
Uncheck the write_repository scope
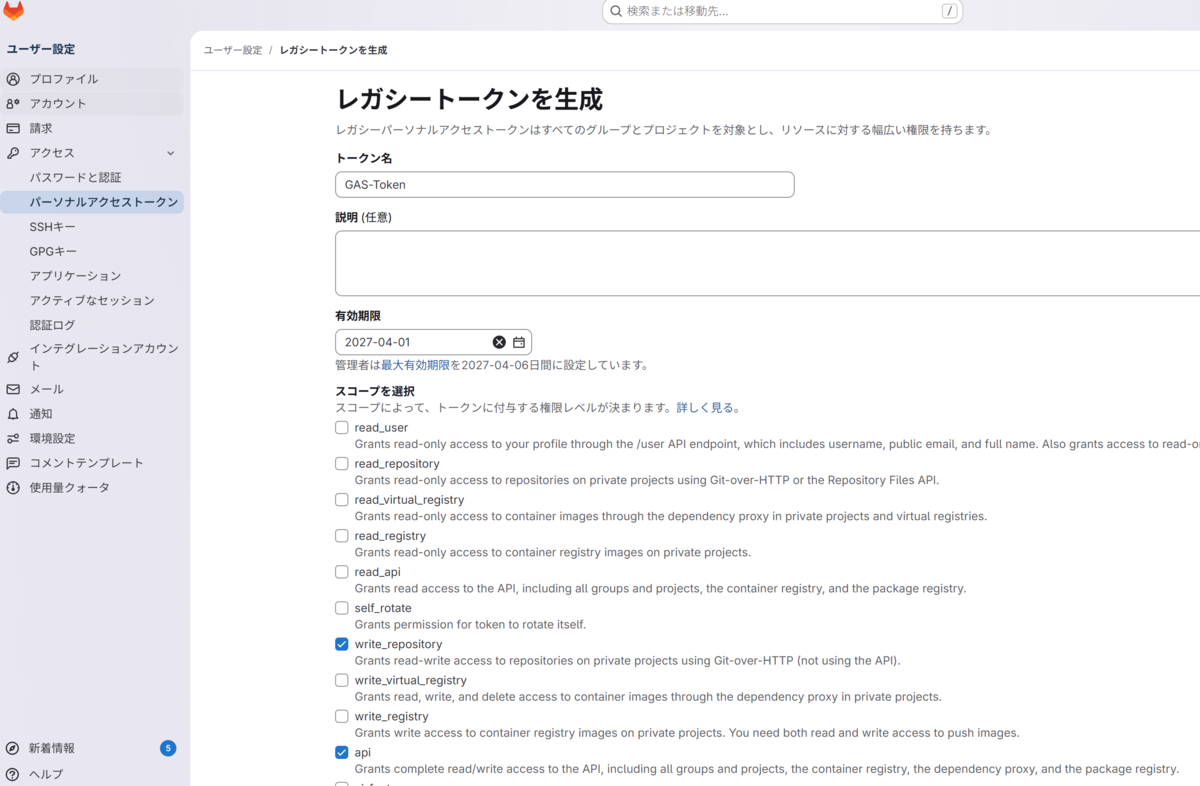coord(342,644)
